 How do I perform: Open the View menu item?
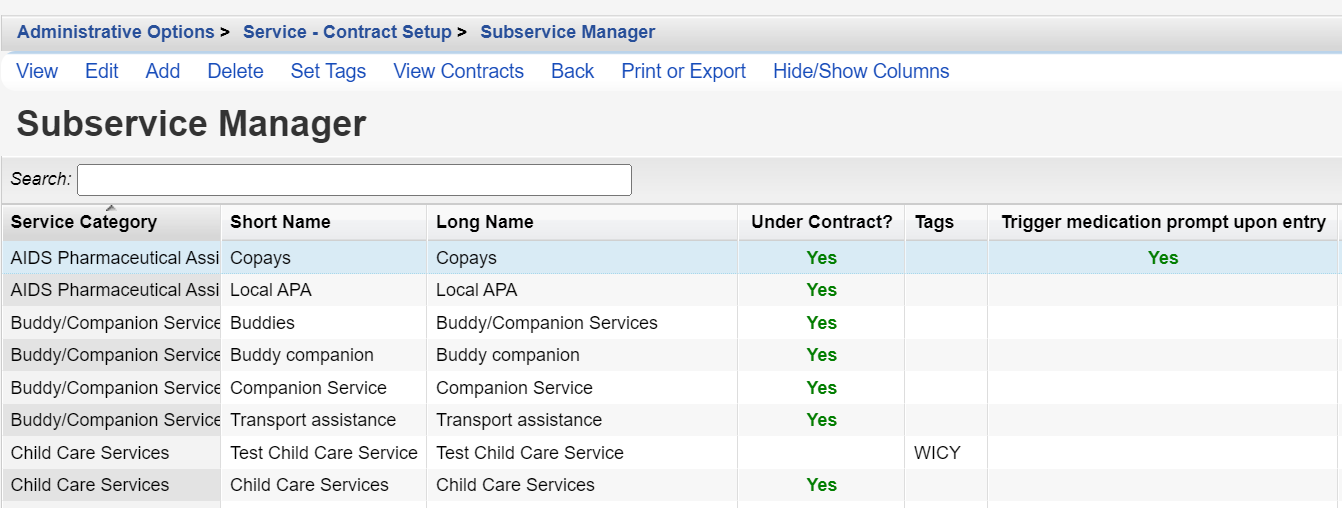[x=37, y=71]
